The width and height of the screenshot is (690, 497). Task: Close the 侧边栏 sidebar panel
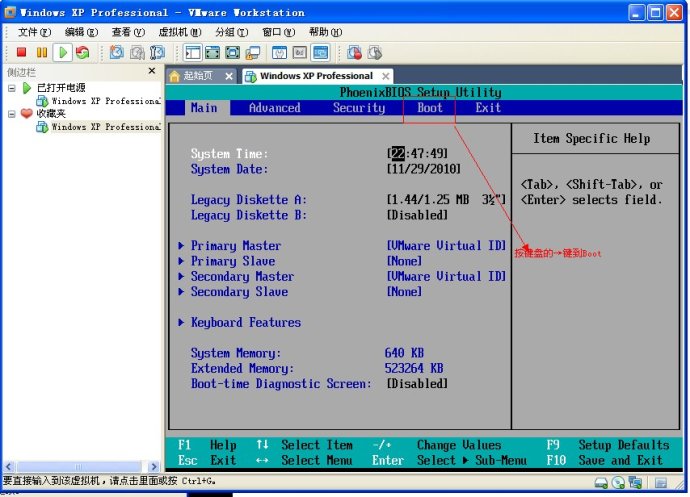(x=152, y=70)
